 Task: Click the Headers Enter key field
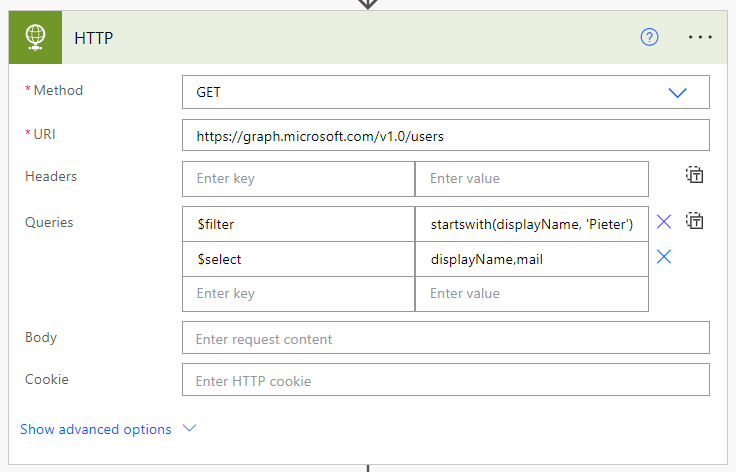pyautogui.click(x=299, y=179)
